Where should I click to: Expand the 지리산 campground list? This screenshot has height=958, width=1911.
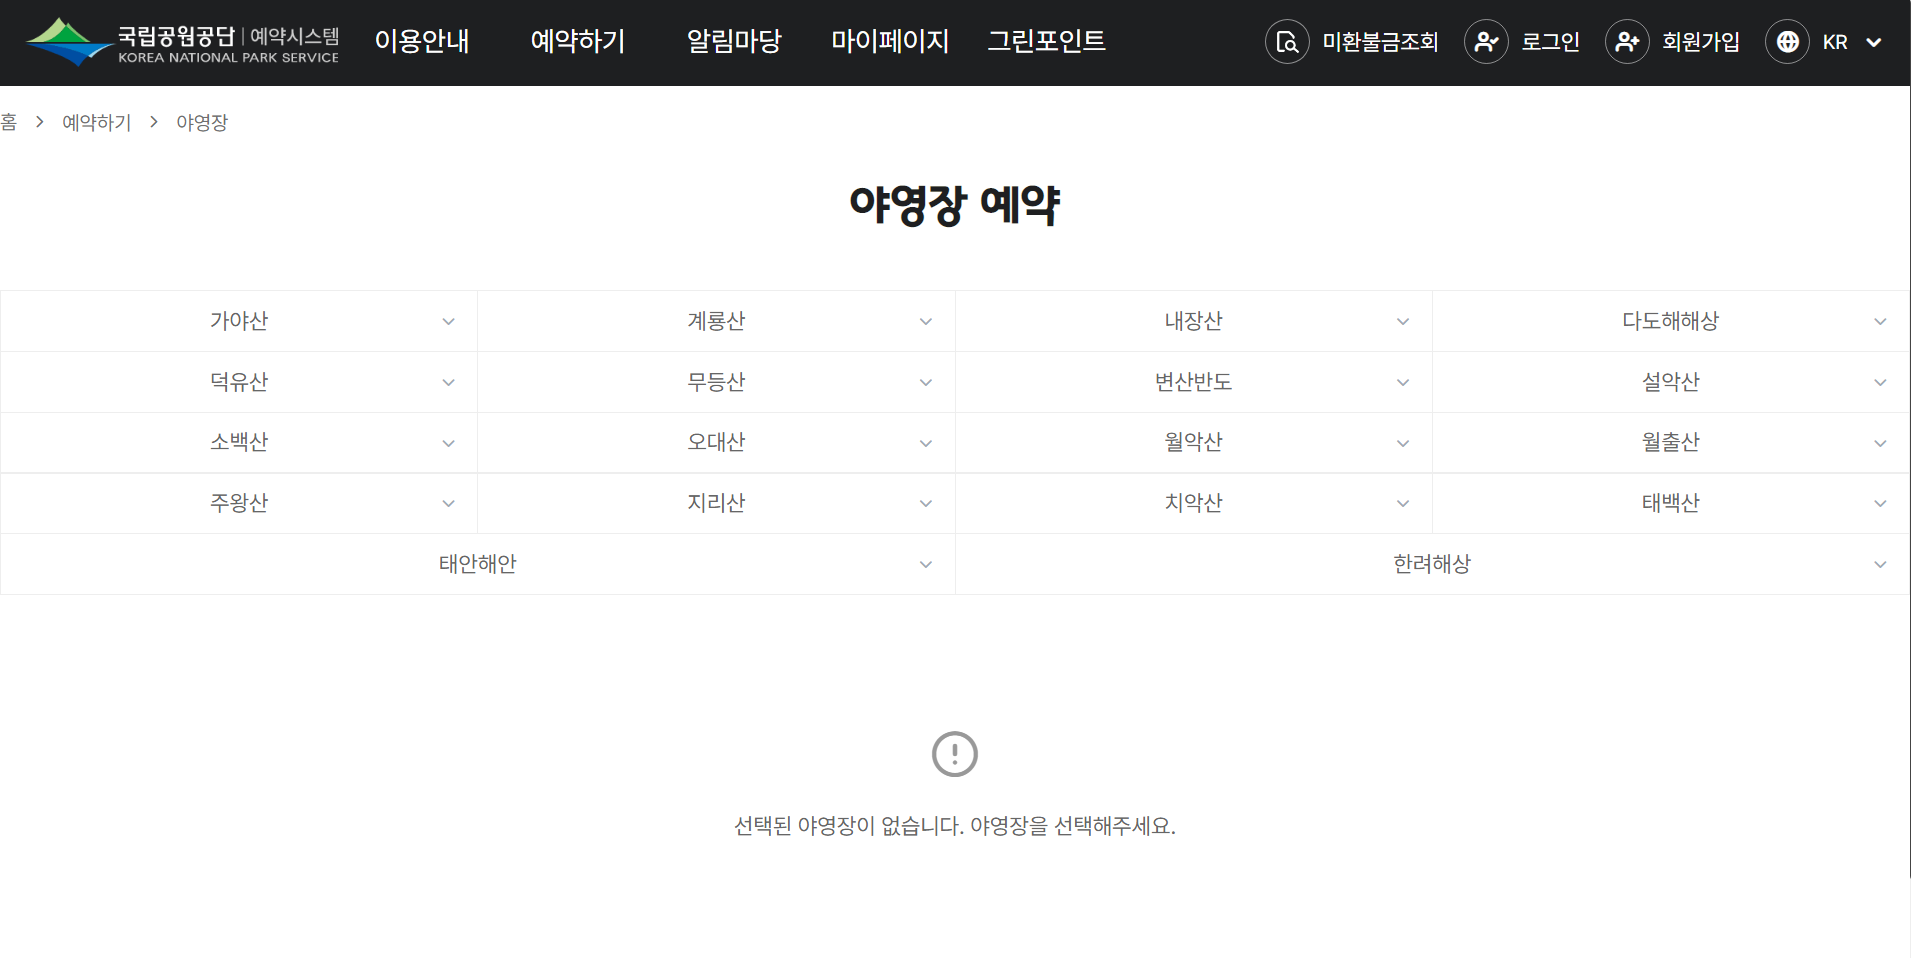click(716, 503)
